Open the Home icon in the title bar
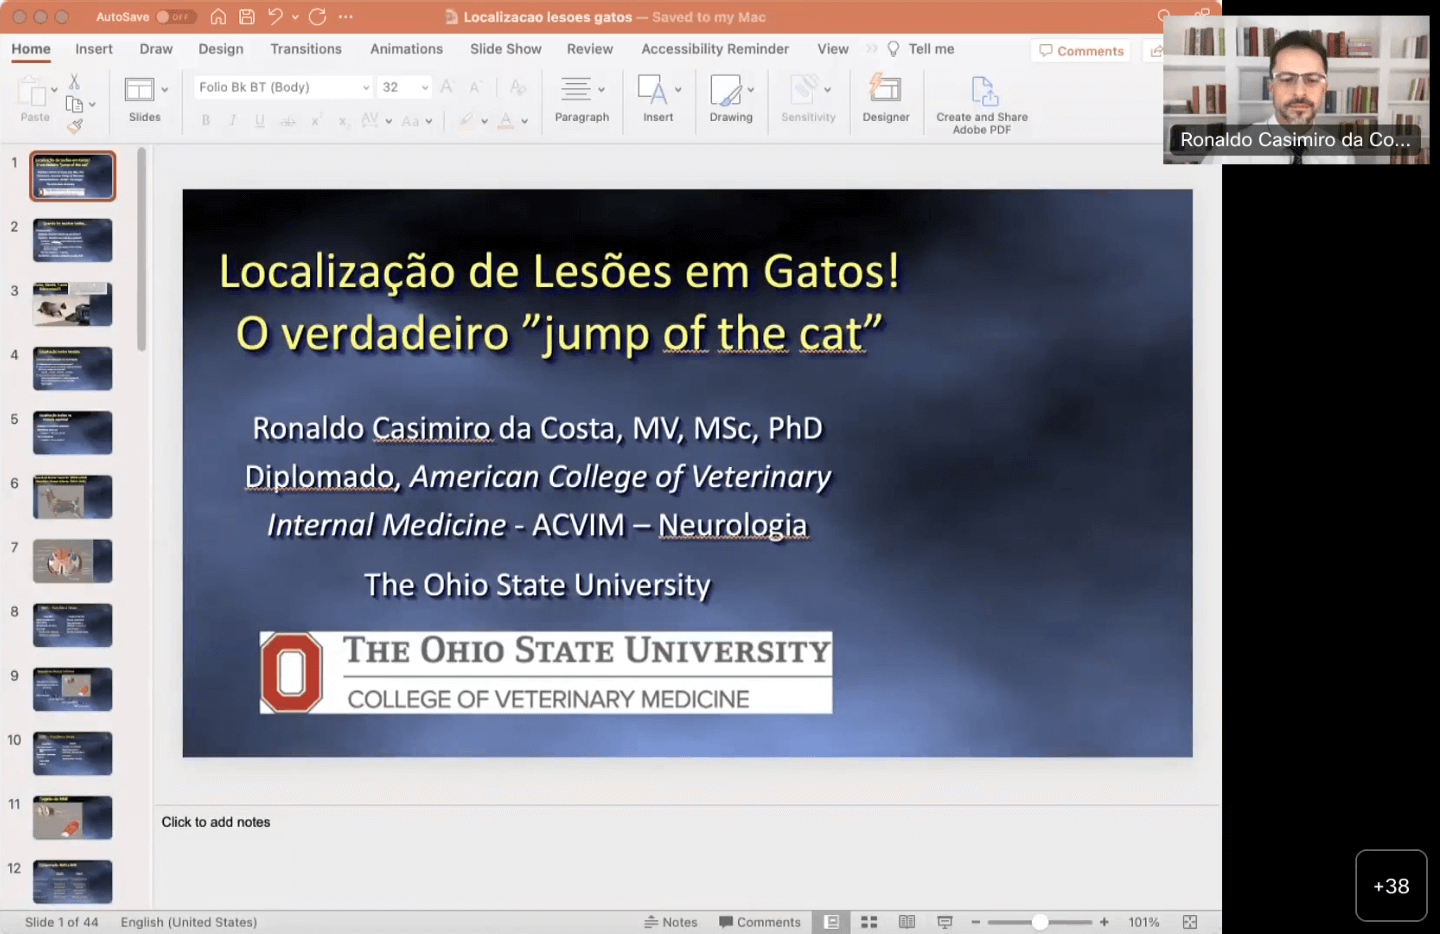This screenshot has height=934, width=1440. pyautogui.click(x=218, y=17)
